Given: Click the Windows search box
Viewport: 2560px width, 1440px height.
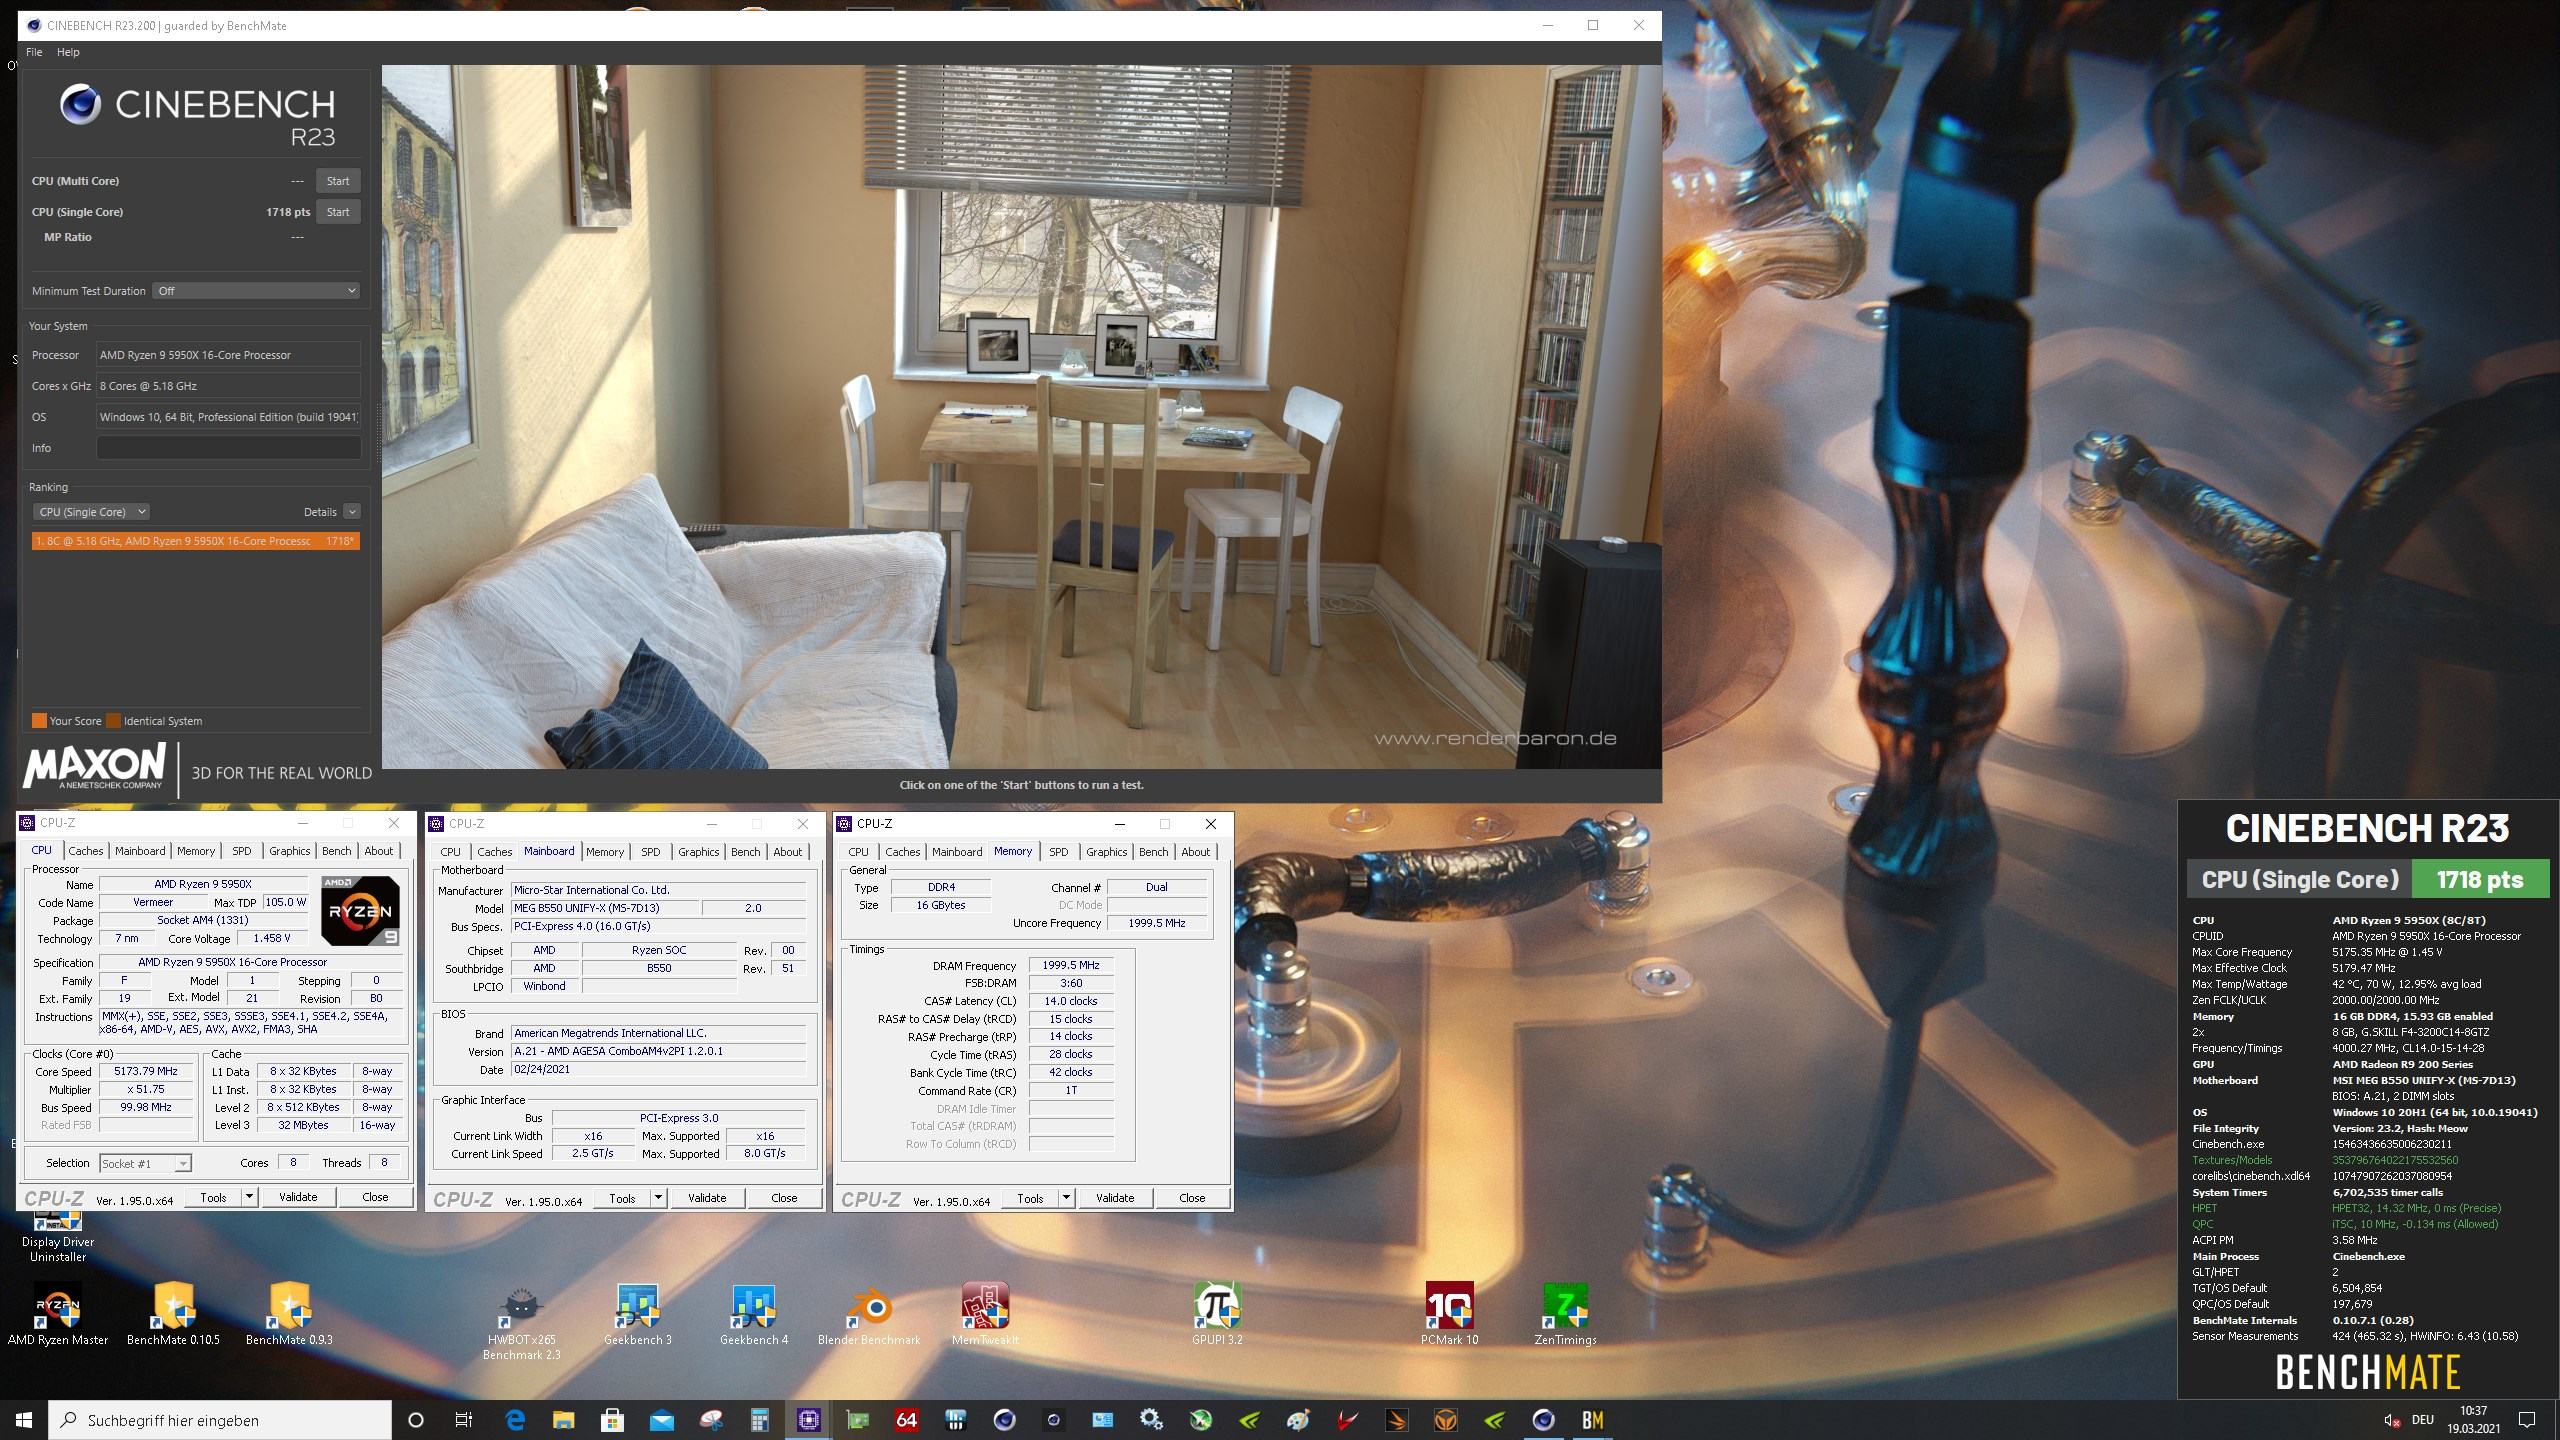Looking at the screenshot, I should [x=221, y=1420].
